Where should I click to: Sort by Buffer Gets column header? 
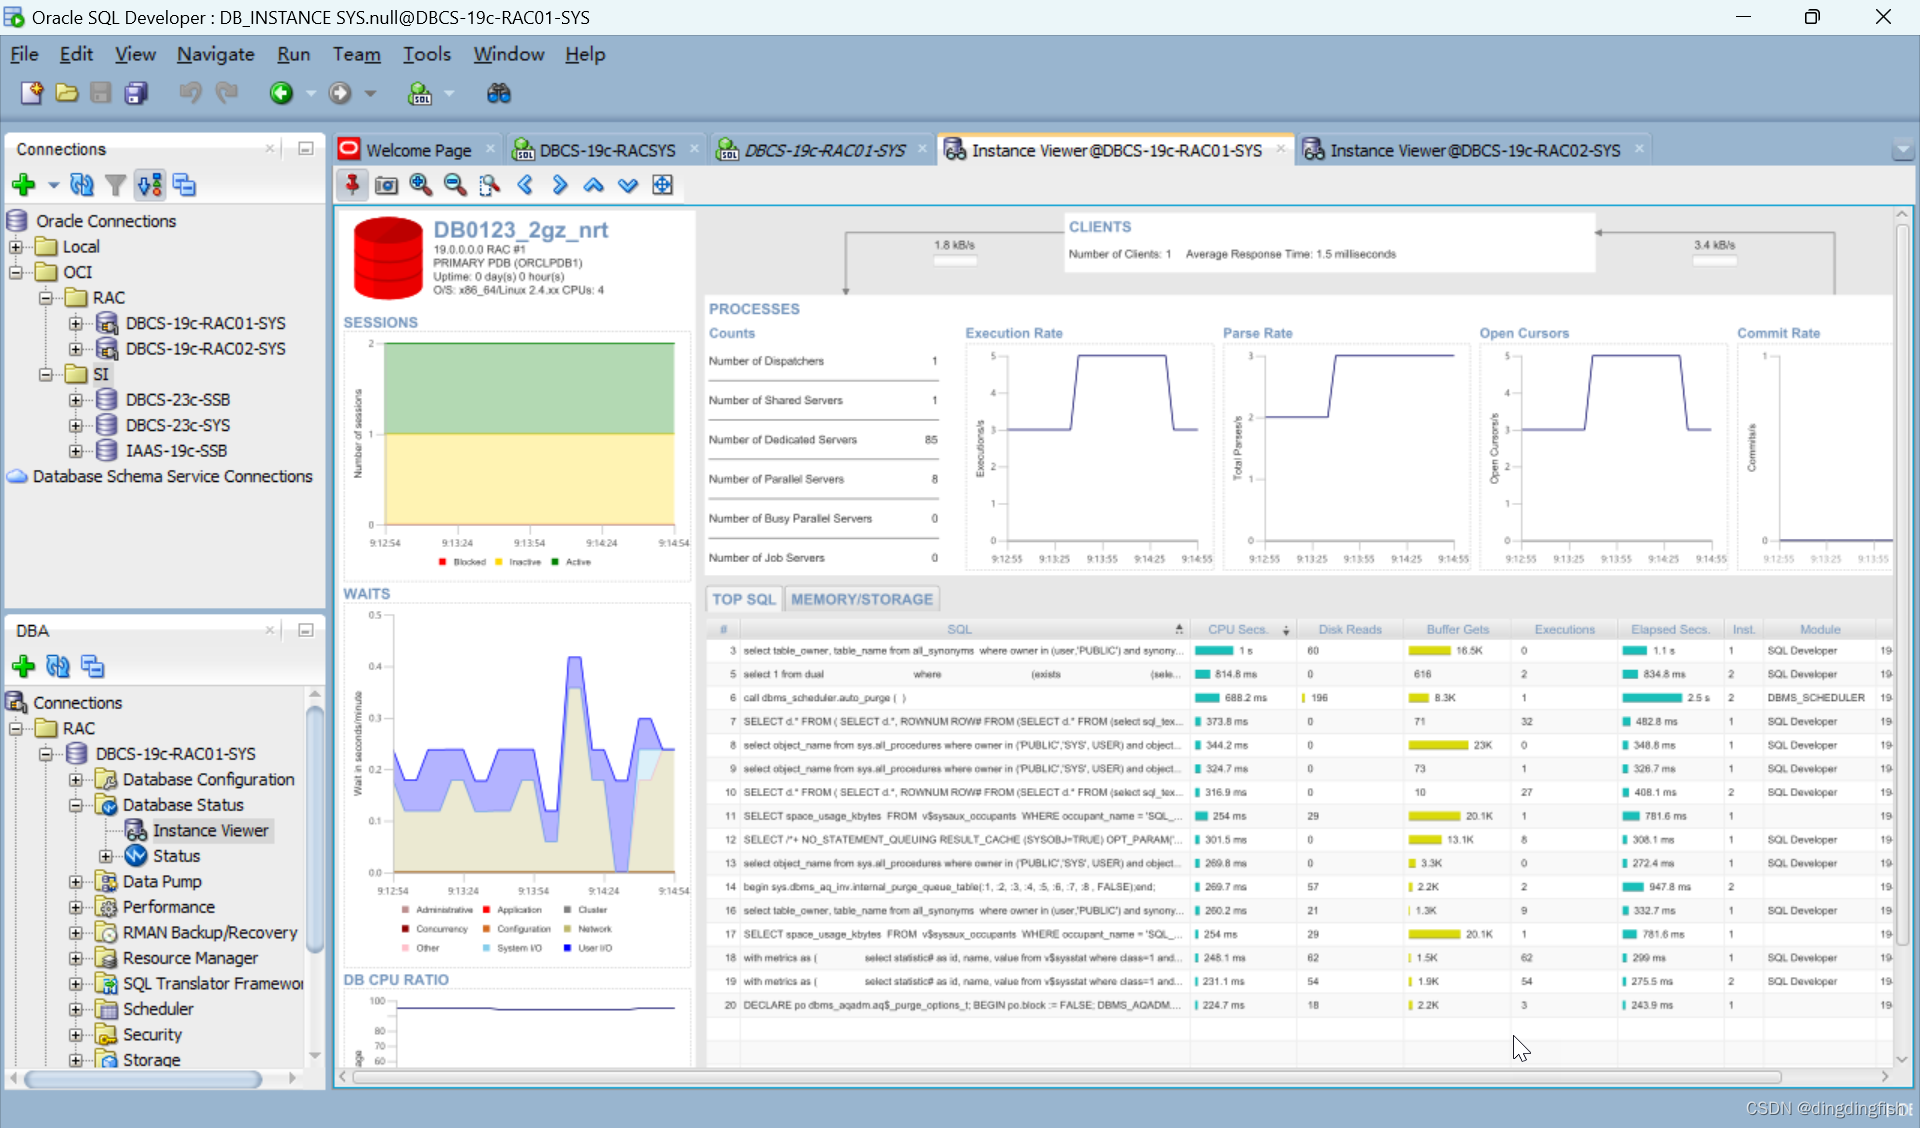[1457, 629]
